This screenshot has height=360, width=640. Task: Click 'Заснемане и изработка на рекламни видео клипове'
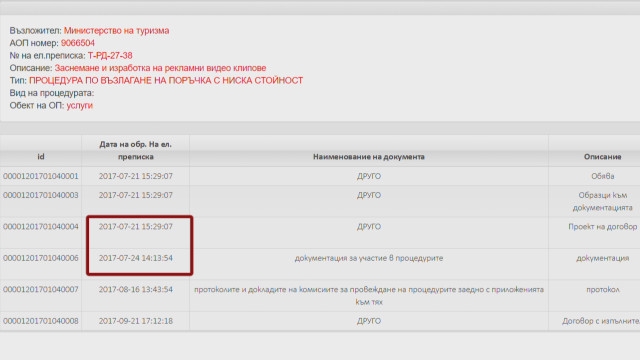point(160,68)
